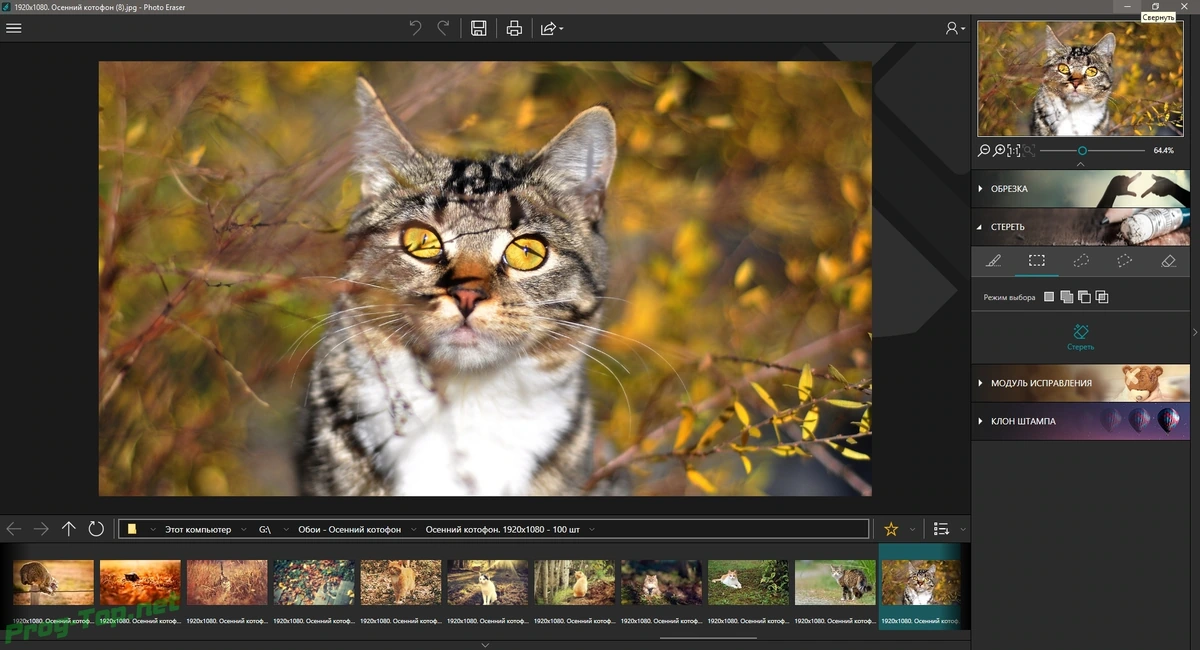Collapse the navigator preview with up chevron
Image resolution: width=1200 pixels, height=650 pixels.
pos(1081,163)
